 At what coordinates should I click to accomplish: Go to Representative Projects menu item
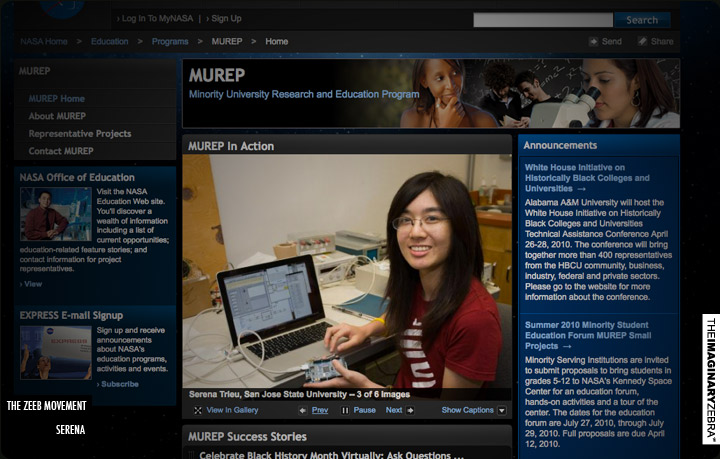80,134
